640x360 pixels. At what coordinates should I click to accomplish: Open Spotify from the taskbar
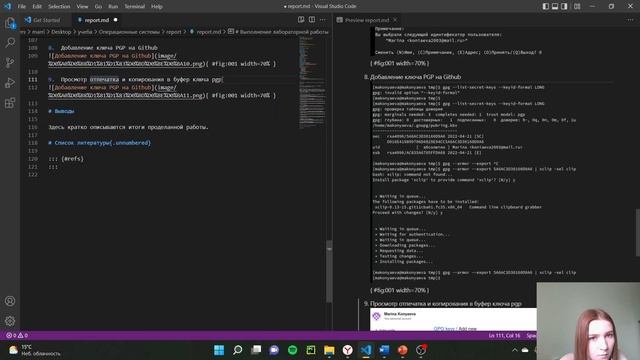tap(293, 350)
